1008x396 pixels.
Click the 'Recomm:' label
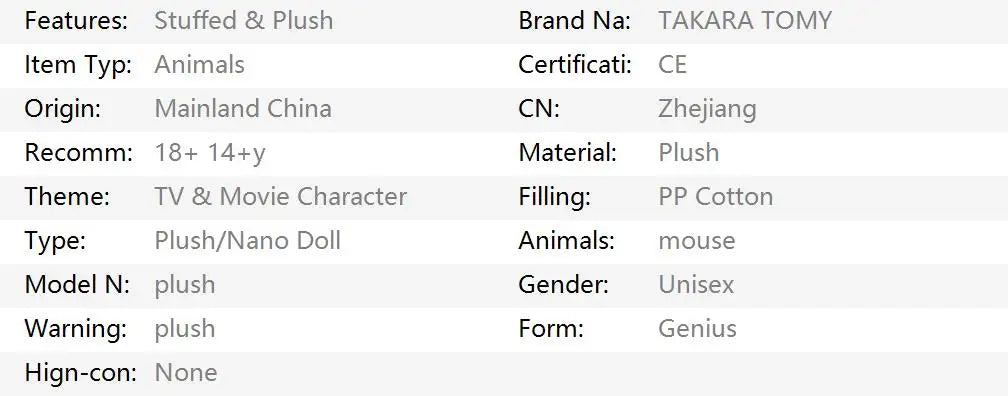pyautogui.click(x=78, y=153)
